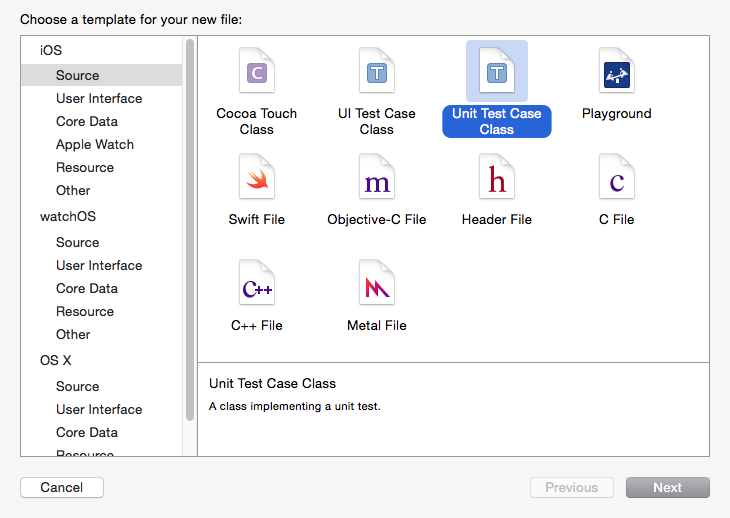Choose the Metal File template
This screenshot has width=730, height=518.
377,283
